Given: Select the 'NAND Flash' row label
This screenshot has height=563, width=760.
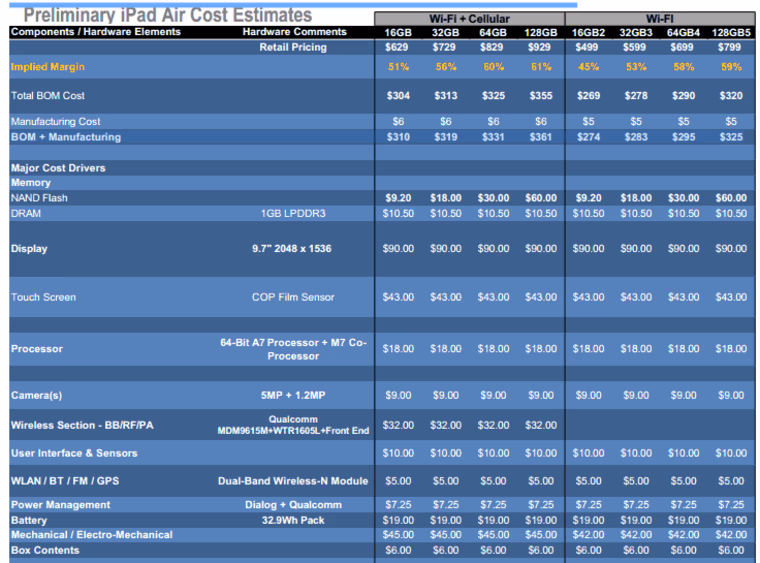Looking at the screenshot, I should click(39, 198).
